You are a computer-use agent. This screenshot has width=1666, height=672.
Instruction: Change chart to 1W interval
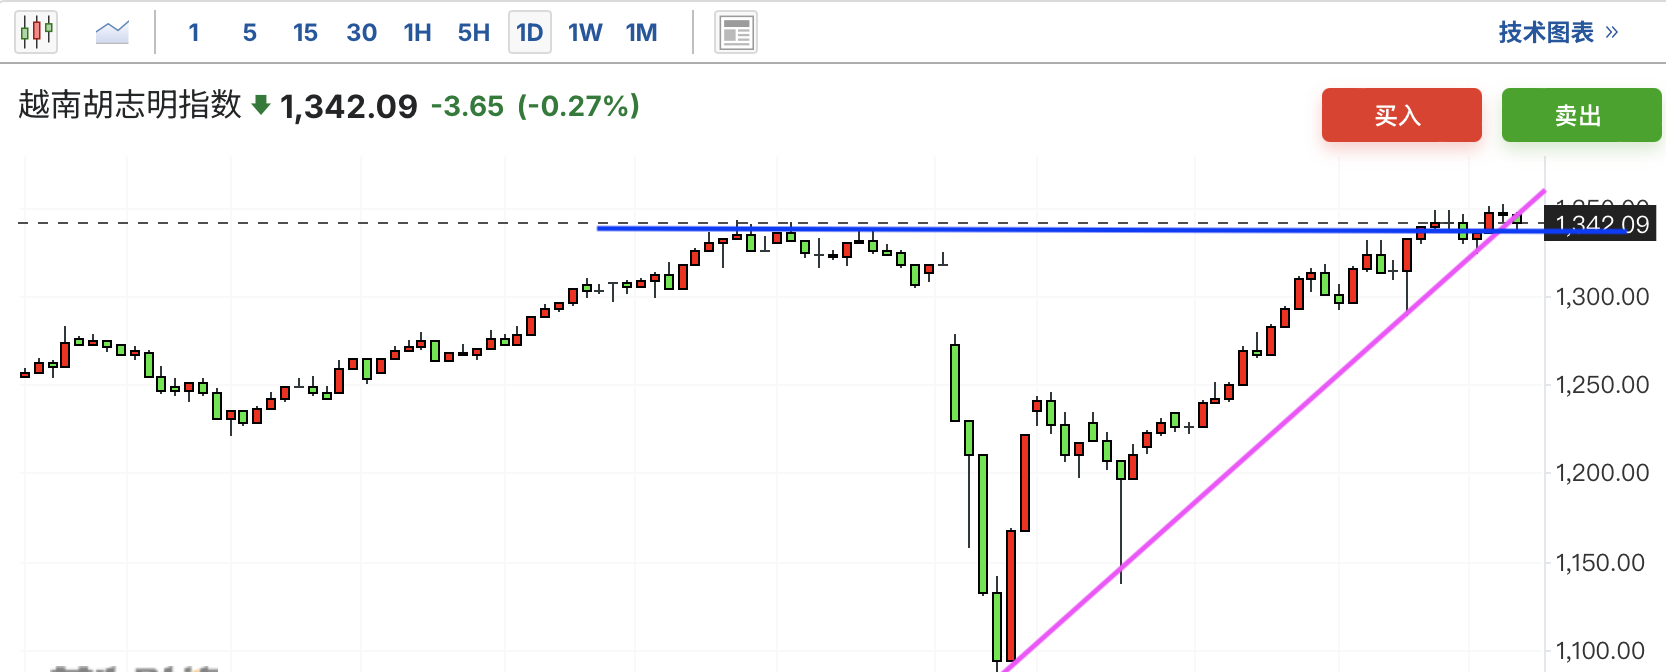pos(585,33)
